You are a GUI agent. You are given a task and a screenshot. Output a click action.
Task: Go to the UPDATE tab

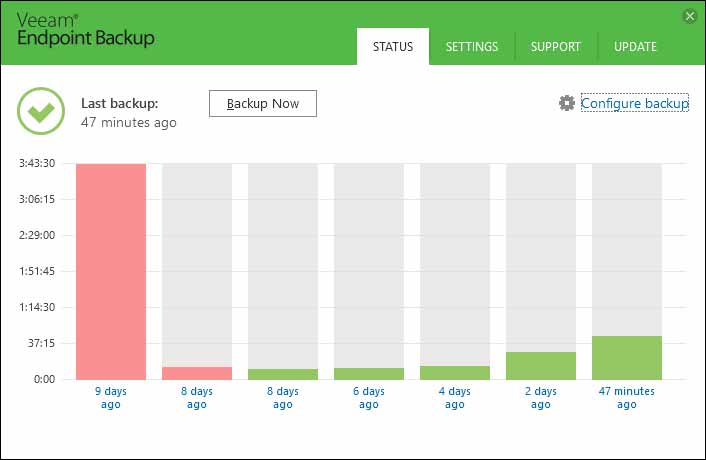[635, 46]
